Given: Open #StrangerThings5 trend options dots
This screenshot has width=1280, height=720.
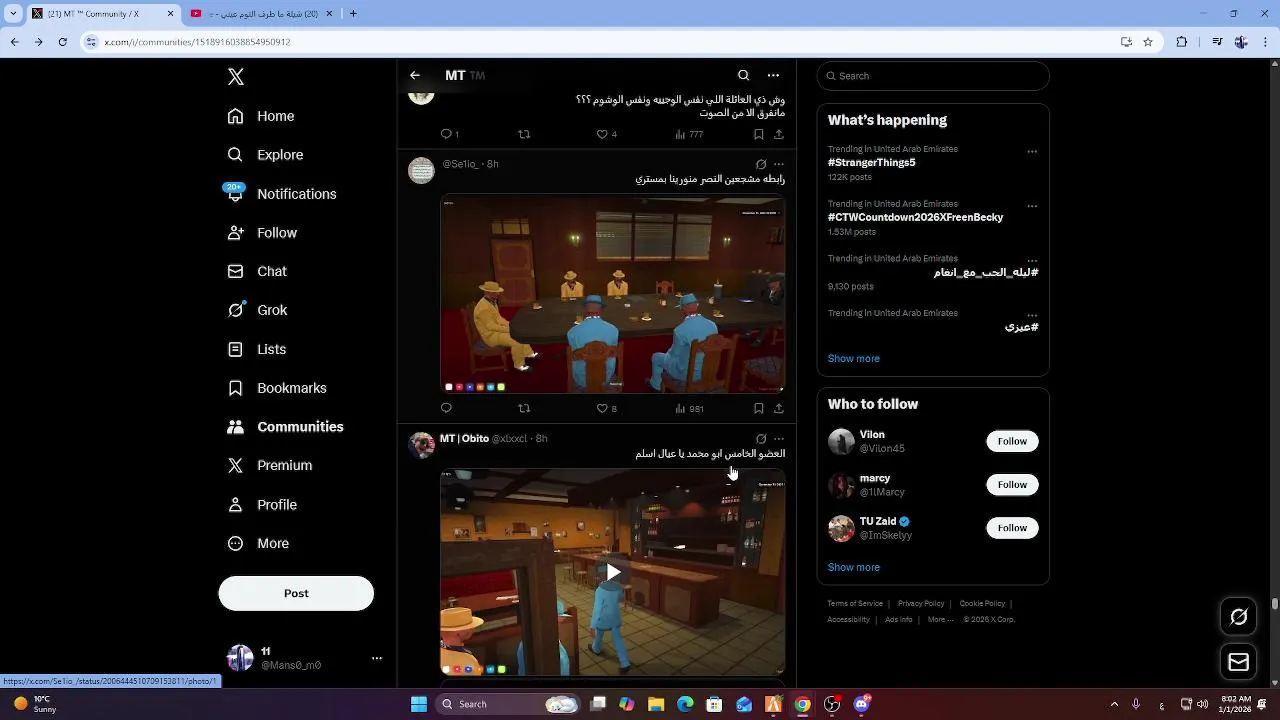Looking at the screenshot, I should 1032,152.
